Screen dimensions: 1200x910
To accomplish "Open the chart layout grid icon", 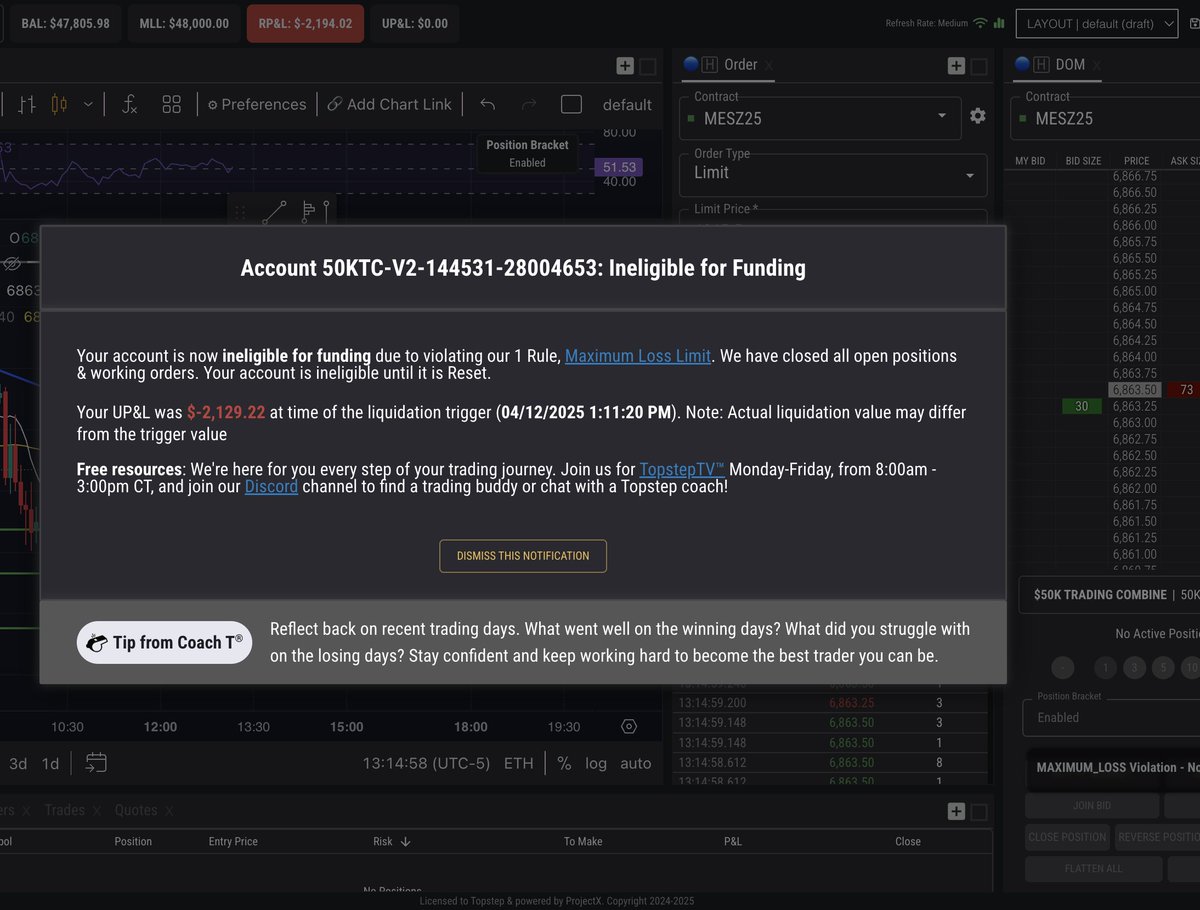I will coord(172,104).
